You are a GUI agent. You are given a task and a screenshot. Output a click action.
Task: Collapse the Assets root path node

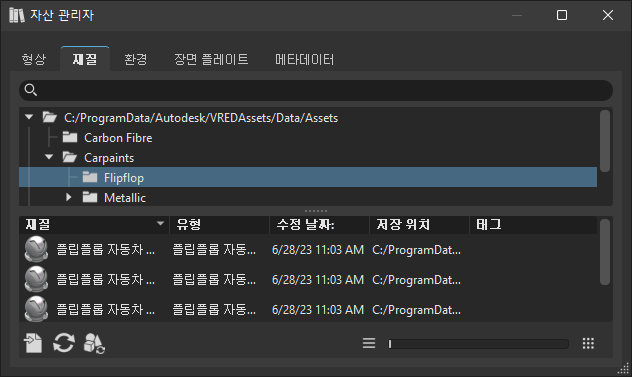click(29, 117)
